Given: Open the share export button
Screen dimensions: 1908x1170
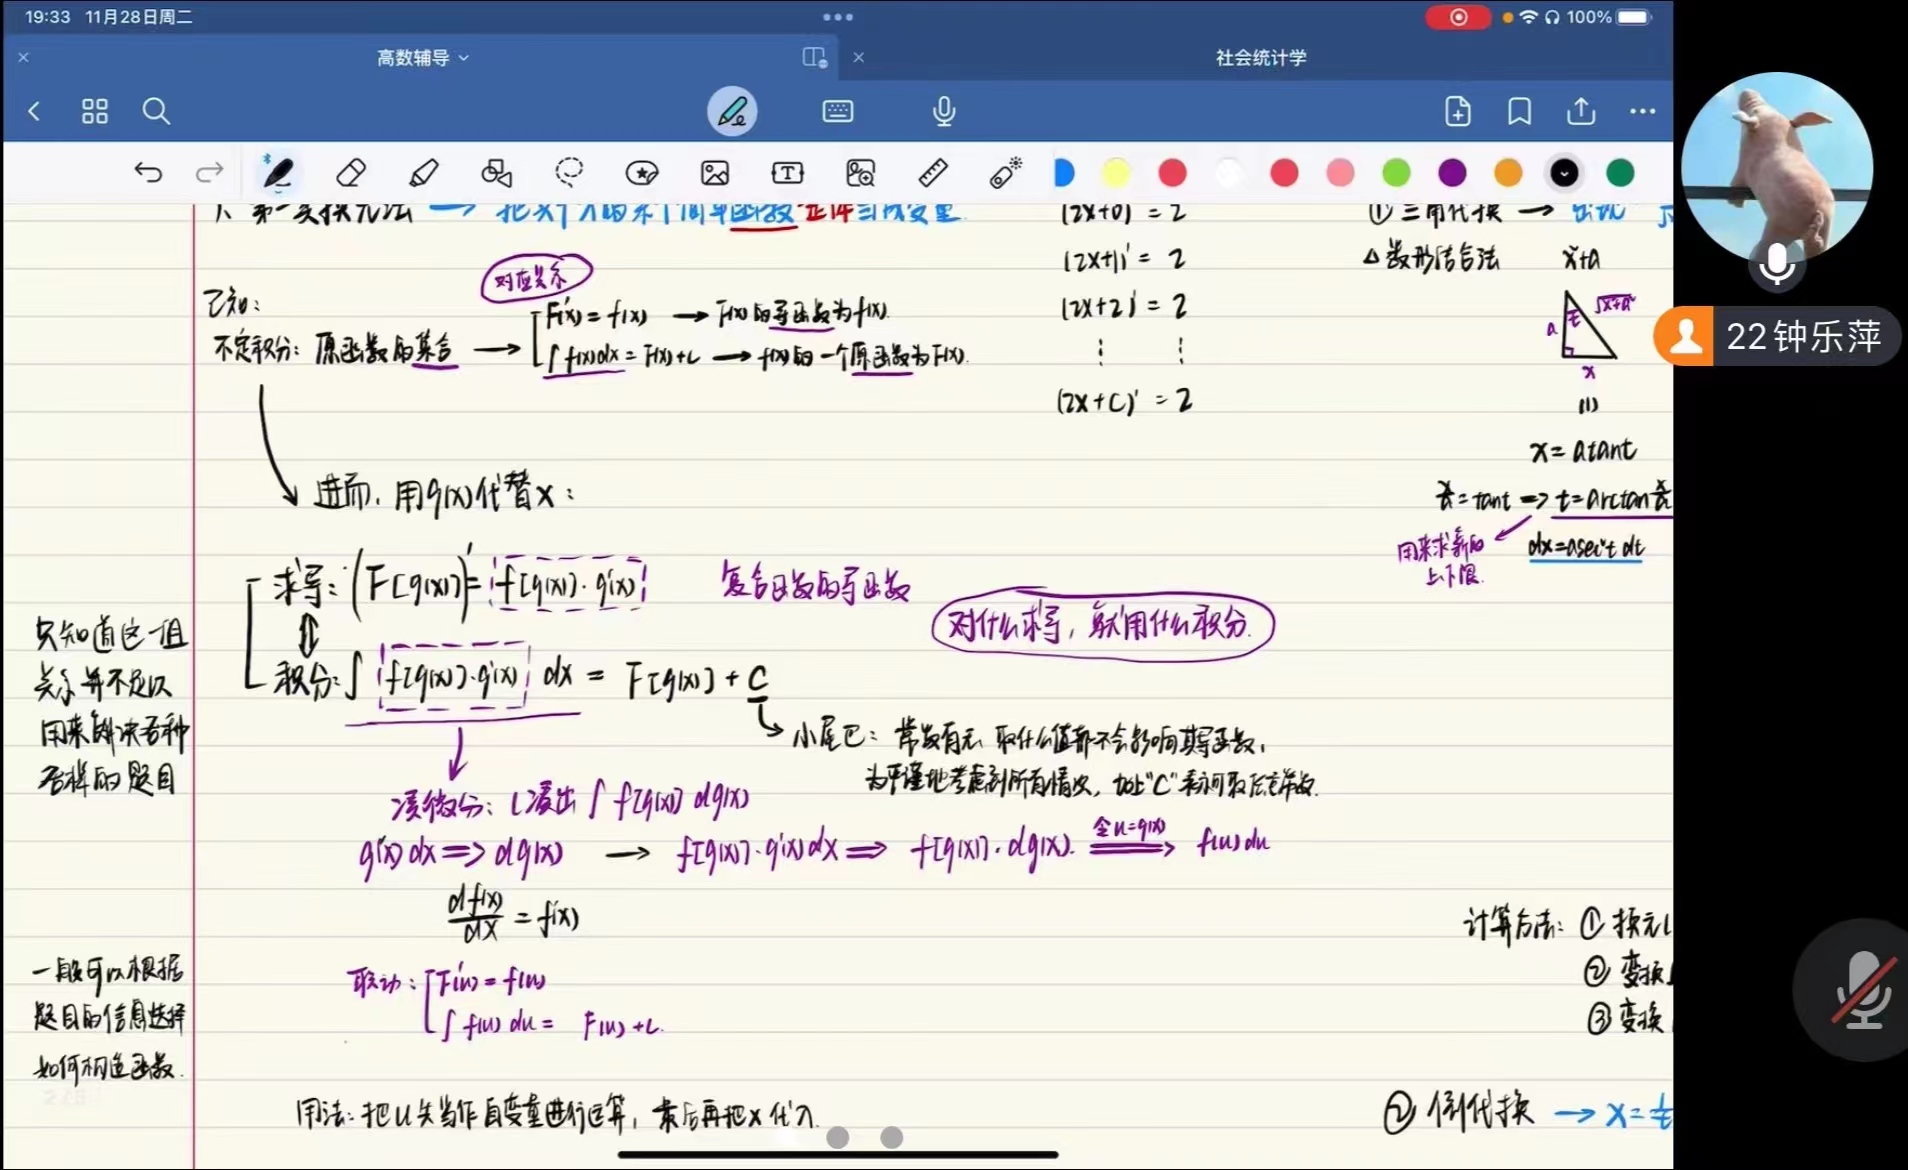Looking at the screenshot, I should tap(1580, 111).
